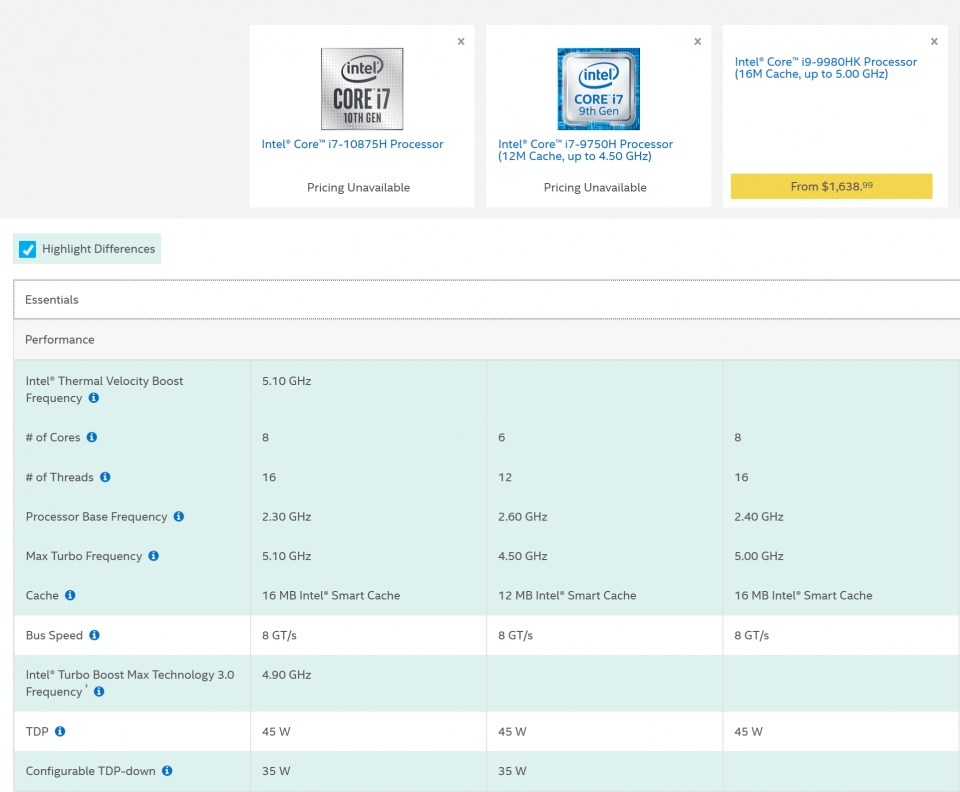Show info for Processor Base Frequency

[179, 517]
